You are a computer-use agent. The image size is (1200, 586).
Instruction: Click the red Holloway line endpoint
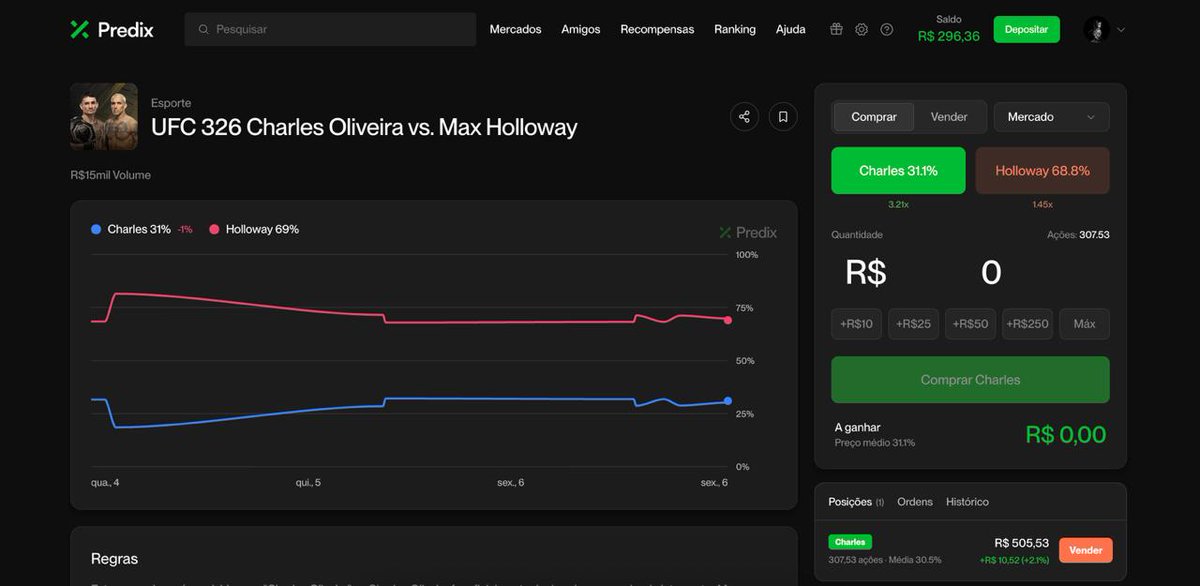coord(727,320)
